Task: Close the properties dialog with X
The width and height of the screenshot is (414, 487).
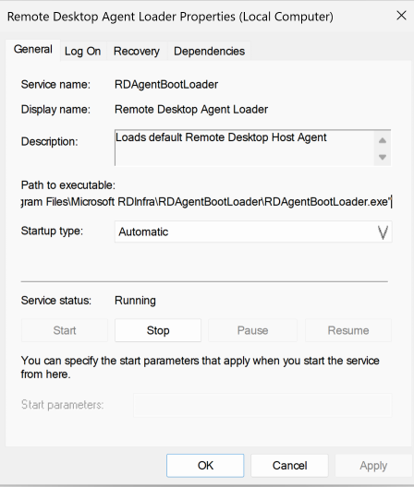Action: [401, 15]
